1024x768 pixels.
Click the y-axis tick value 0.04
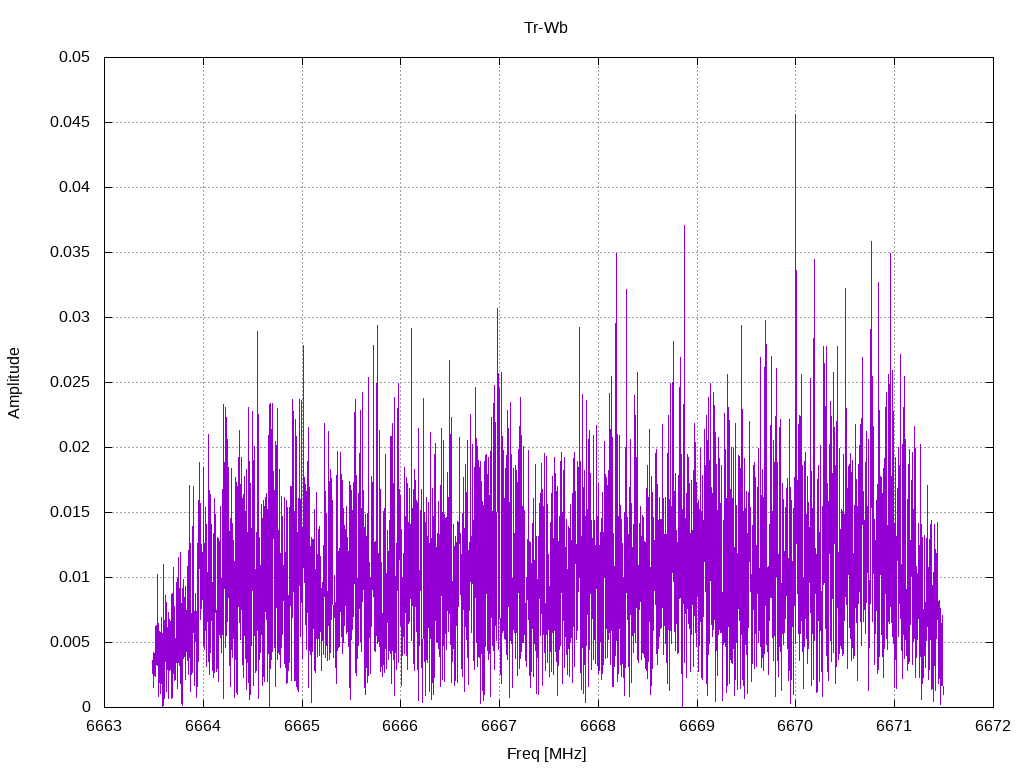74,187
